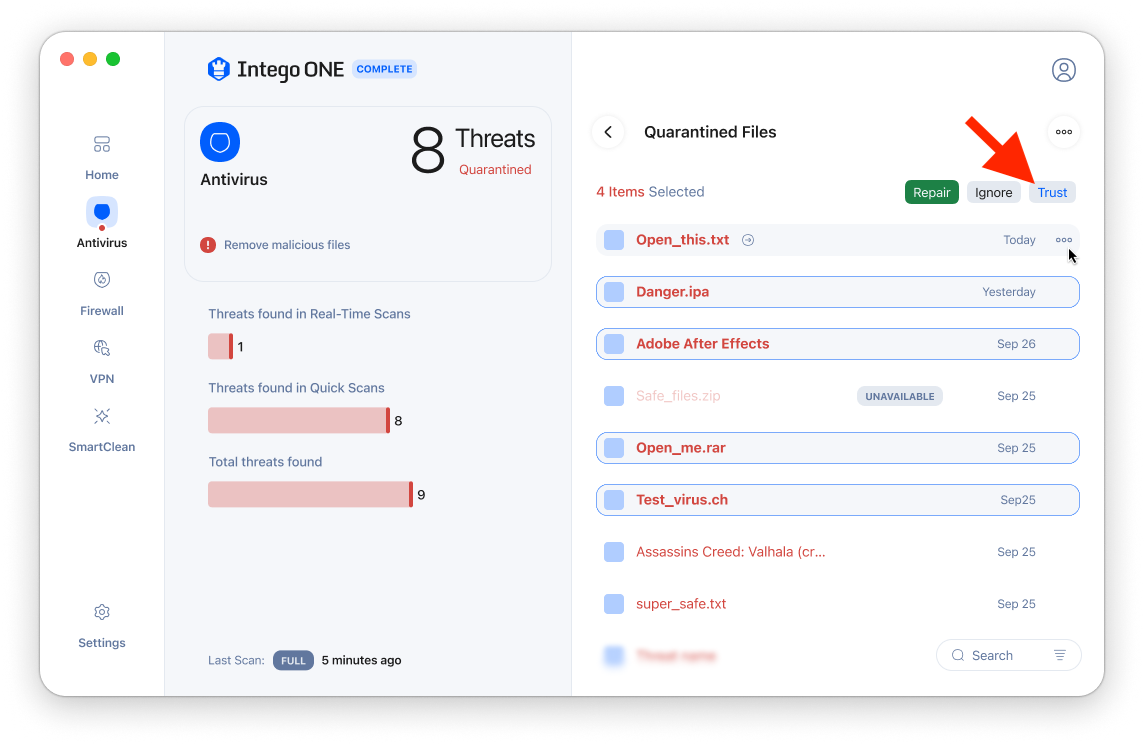Click the Trust button
The image size is (1144, 744).
[x=1052, y=193]
